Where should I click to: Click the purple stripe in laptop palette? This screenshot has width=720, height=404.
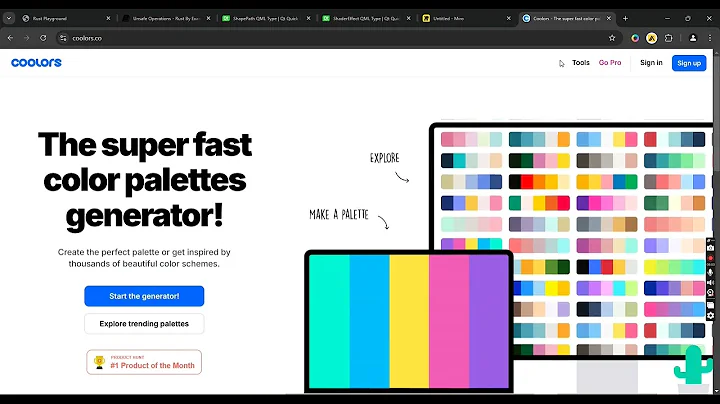pos(489,321)
